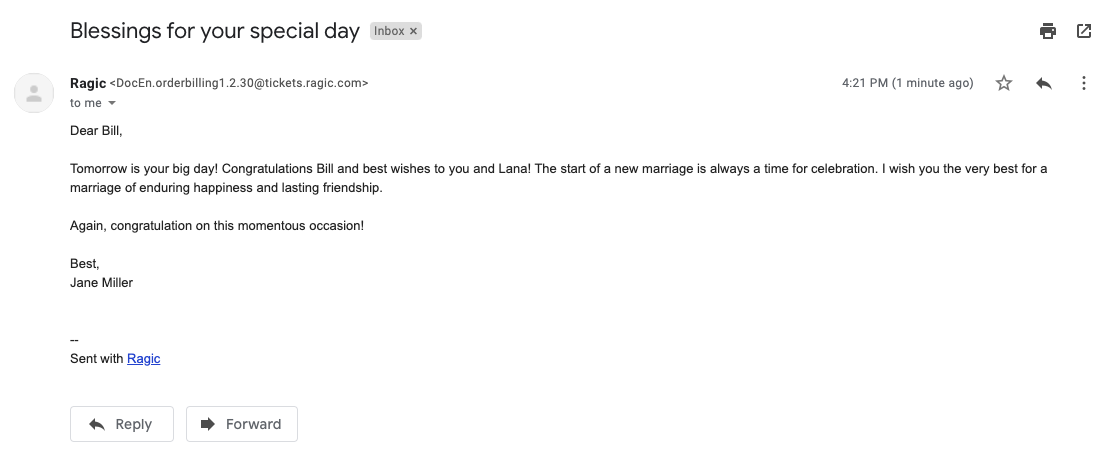Open the three-dot More options menu
This screenshot has height=457, width=1104.
[x=1084, y=83]
